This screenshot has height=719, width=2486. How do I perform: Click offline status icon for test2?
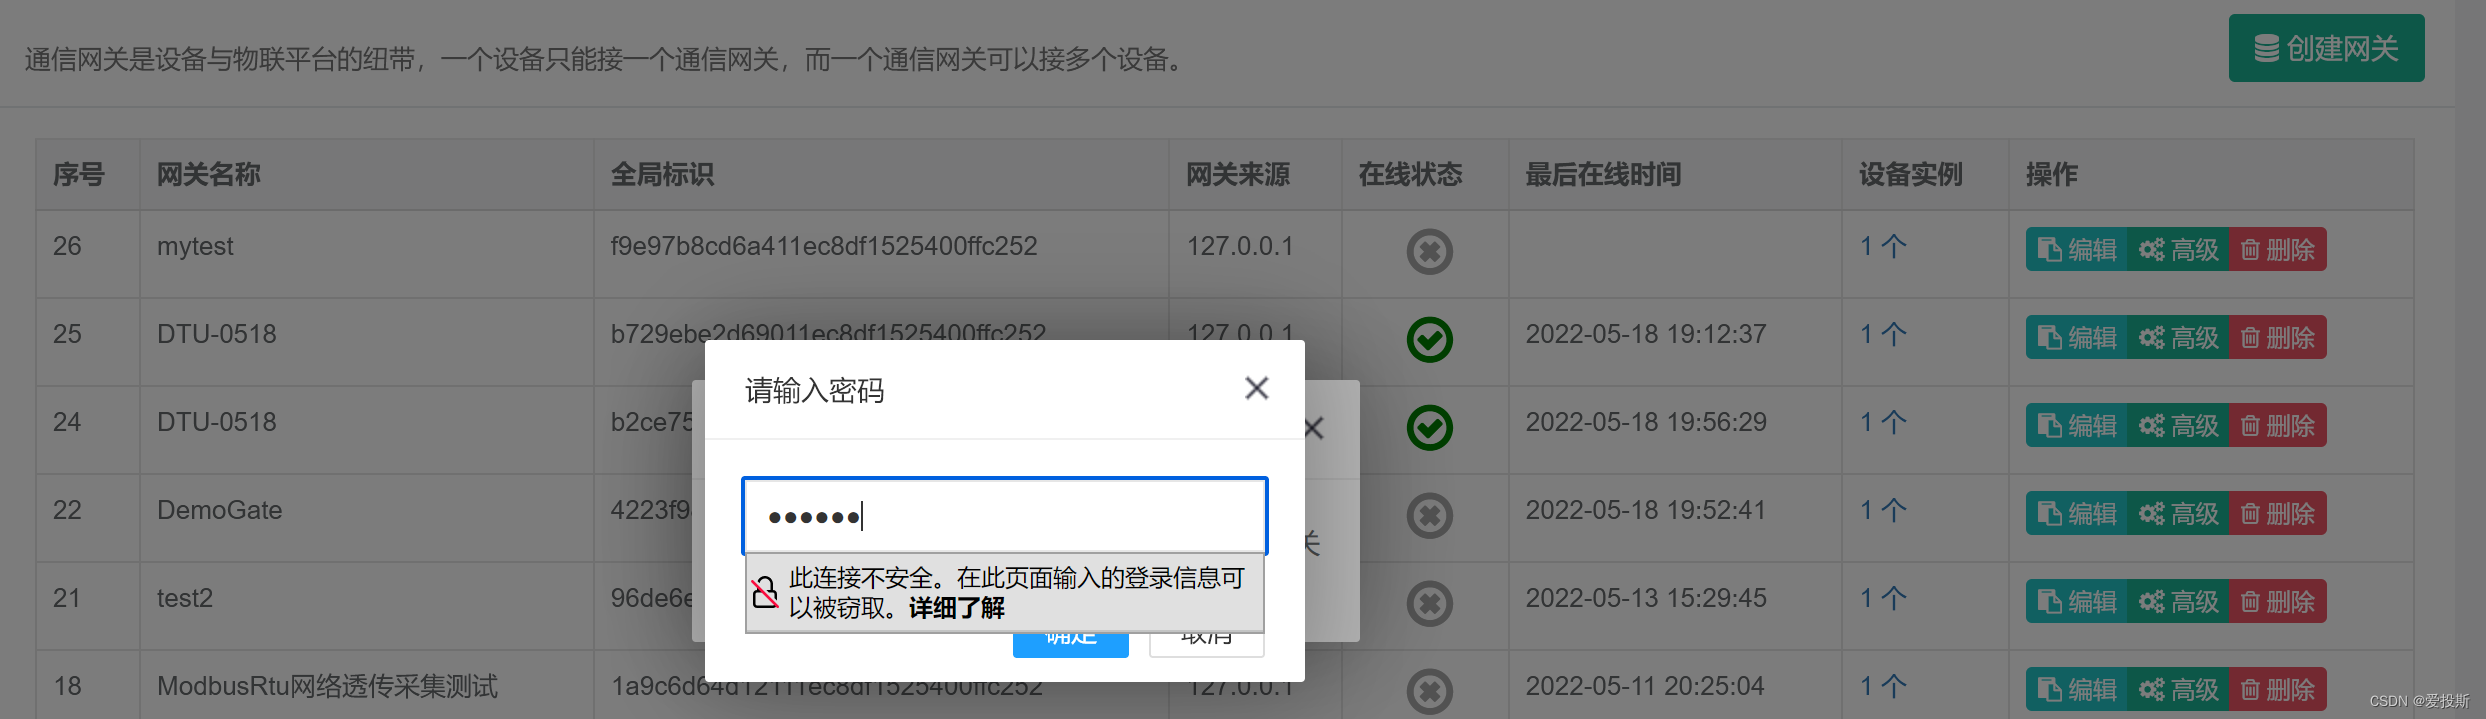pyautogui.click(x=1429, y=603)
